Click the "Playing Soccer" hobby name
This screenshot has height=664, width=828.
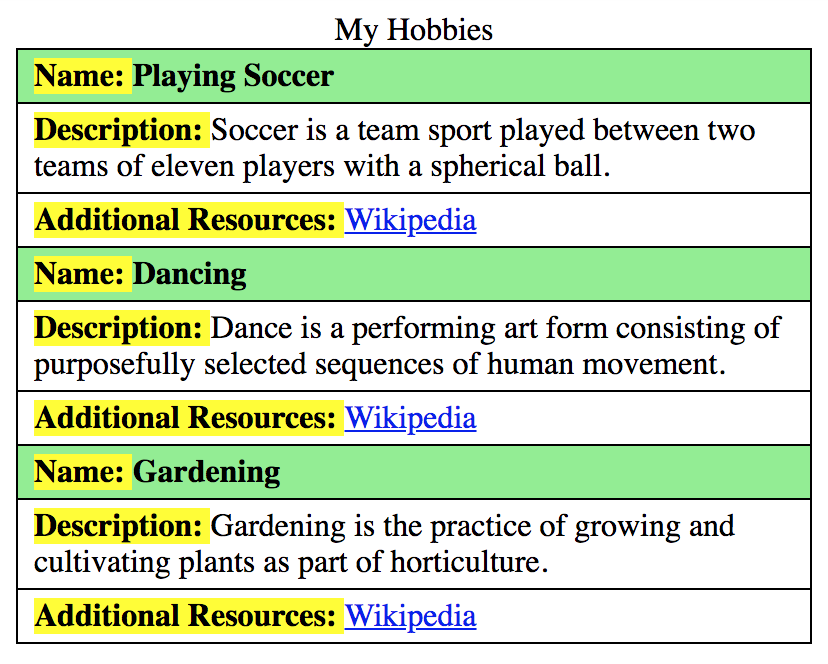point(233,76)
